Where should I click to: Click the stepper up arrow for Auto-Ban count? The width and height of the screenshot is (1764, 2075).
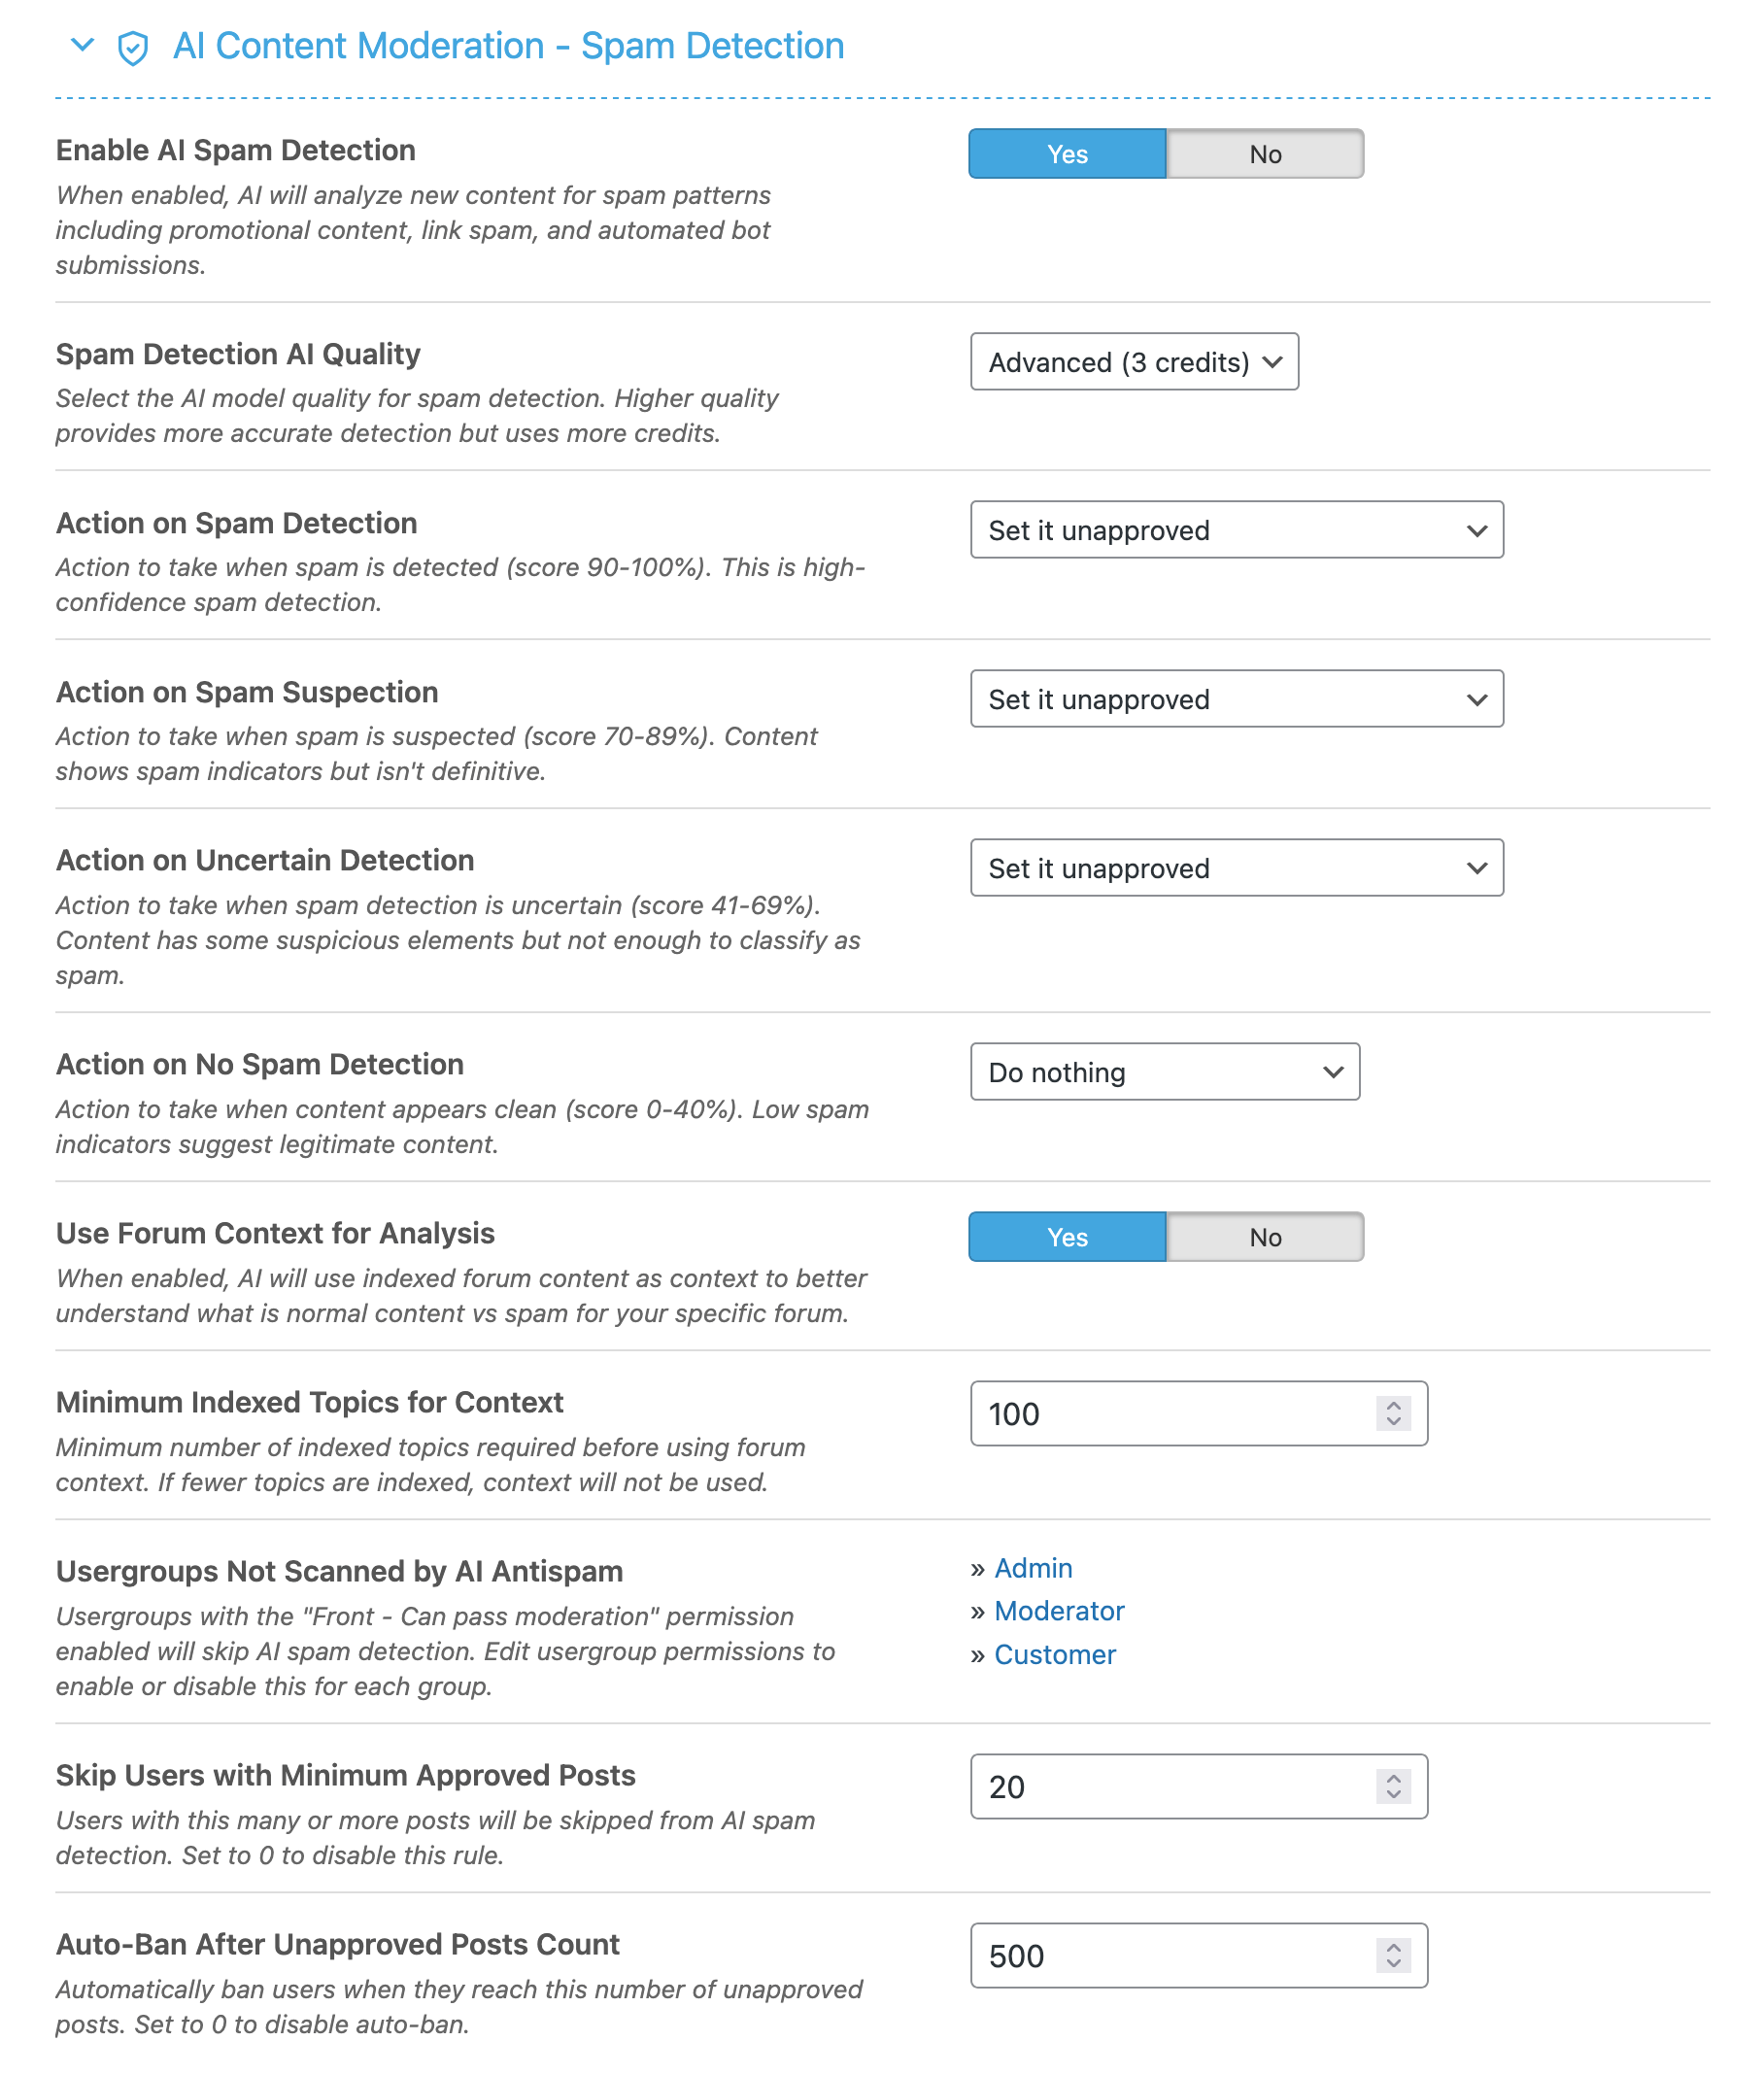pos(1394,1948)
